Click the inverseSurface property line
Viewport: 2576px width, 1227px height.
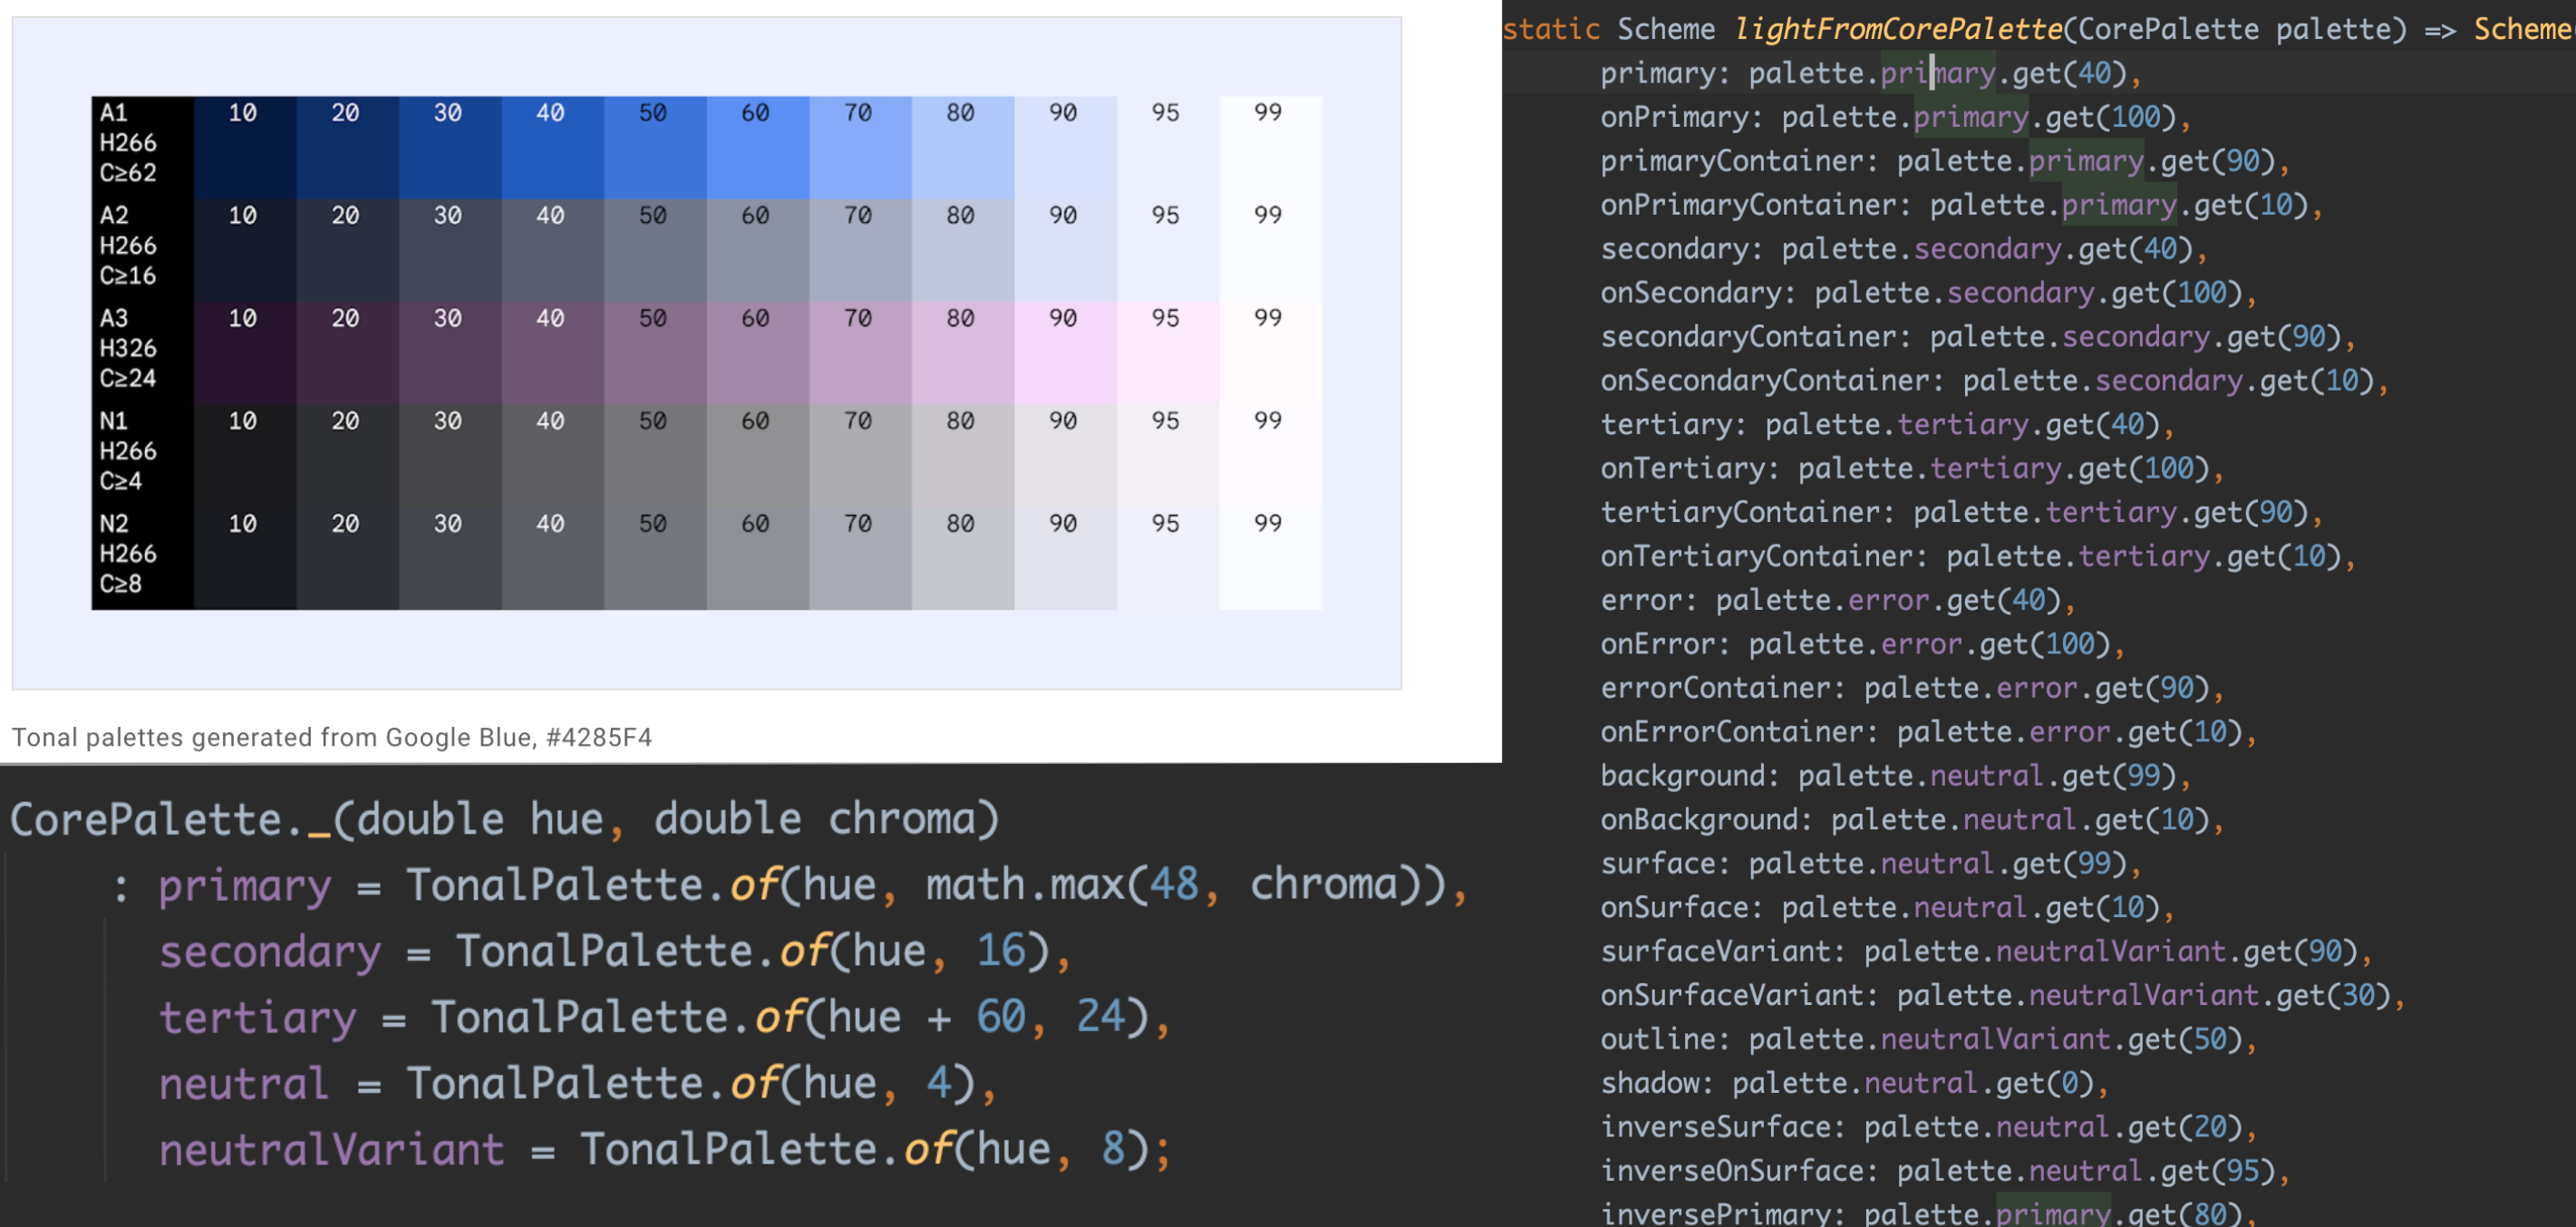click(x=1928, y=1127)
